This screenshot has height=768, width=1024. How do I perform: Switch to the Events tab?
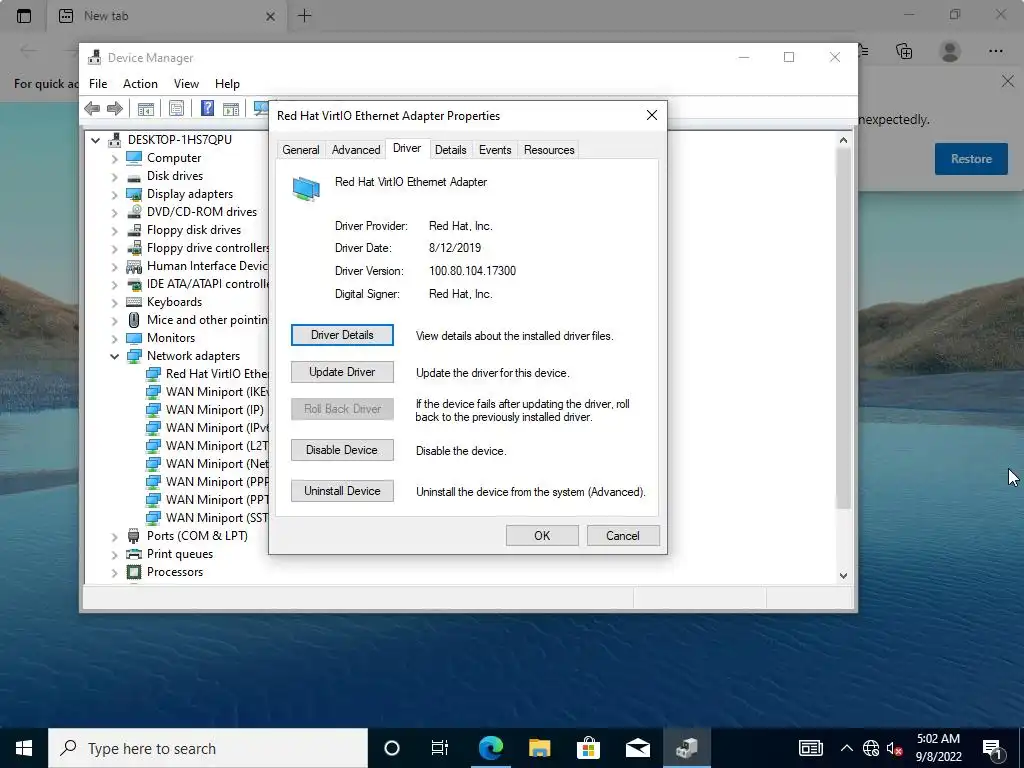point(495,150)
